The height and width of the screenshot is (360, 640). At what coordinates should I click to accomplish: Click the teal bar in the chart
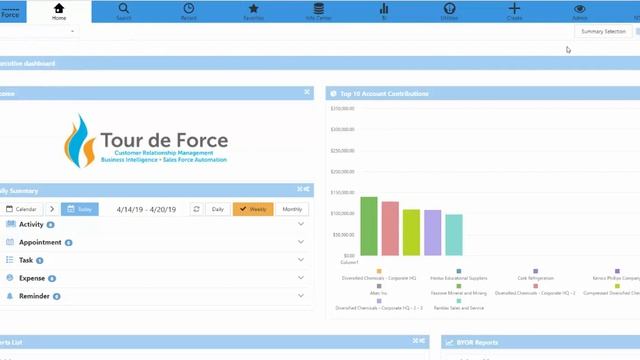[454, 235]
